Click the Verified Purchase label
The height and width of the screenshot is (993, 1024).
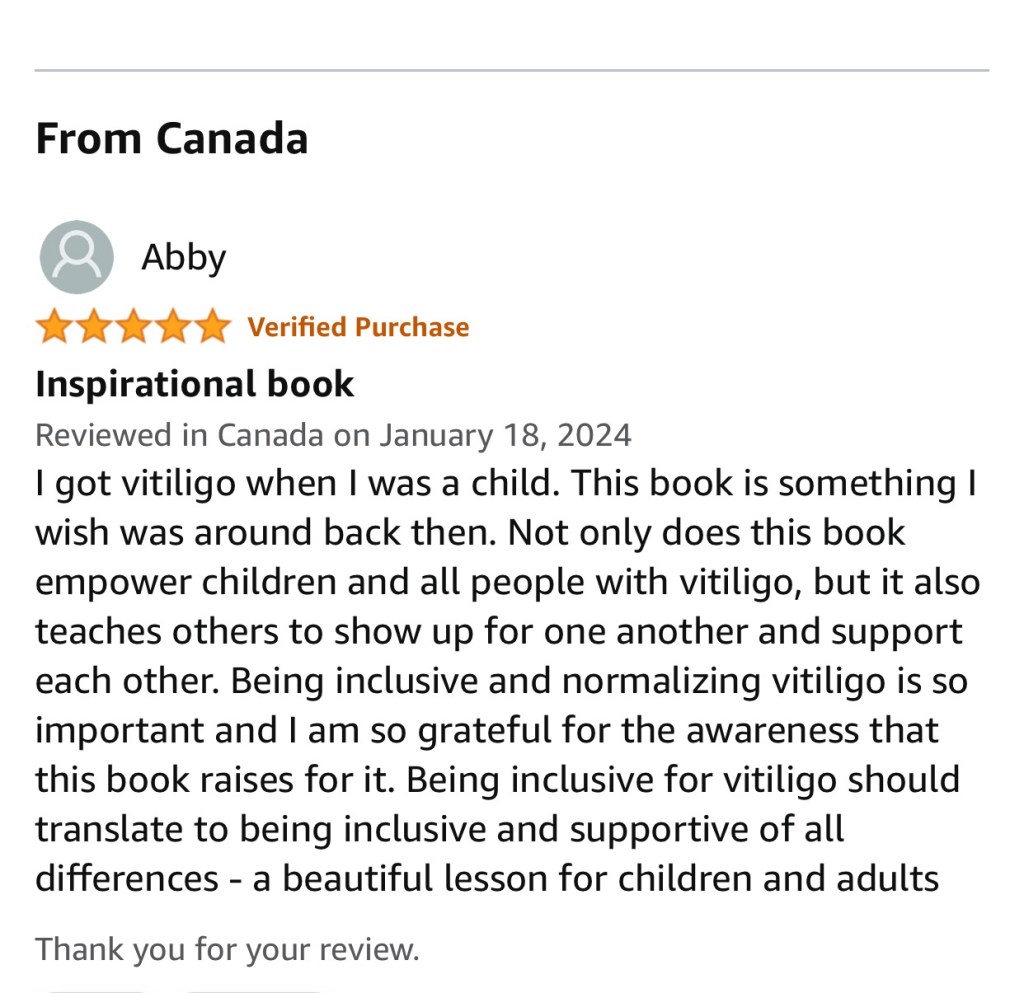tap(358, 327)
